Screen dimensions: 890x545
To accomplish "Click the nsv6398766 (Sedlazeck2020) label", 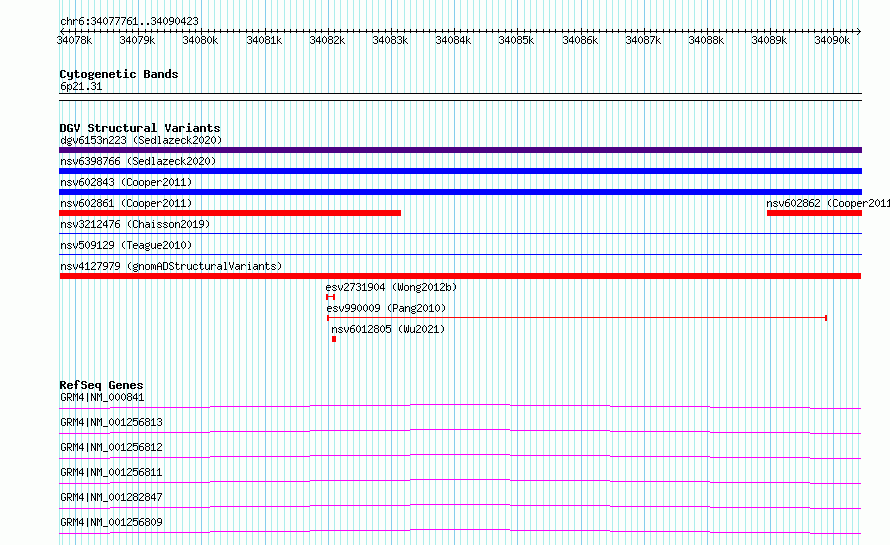I will click(x=138, y=161).
